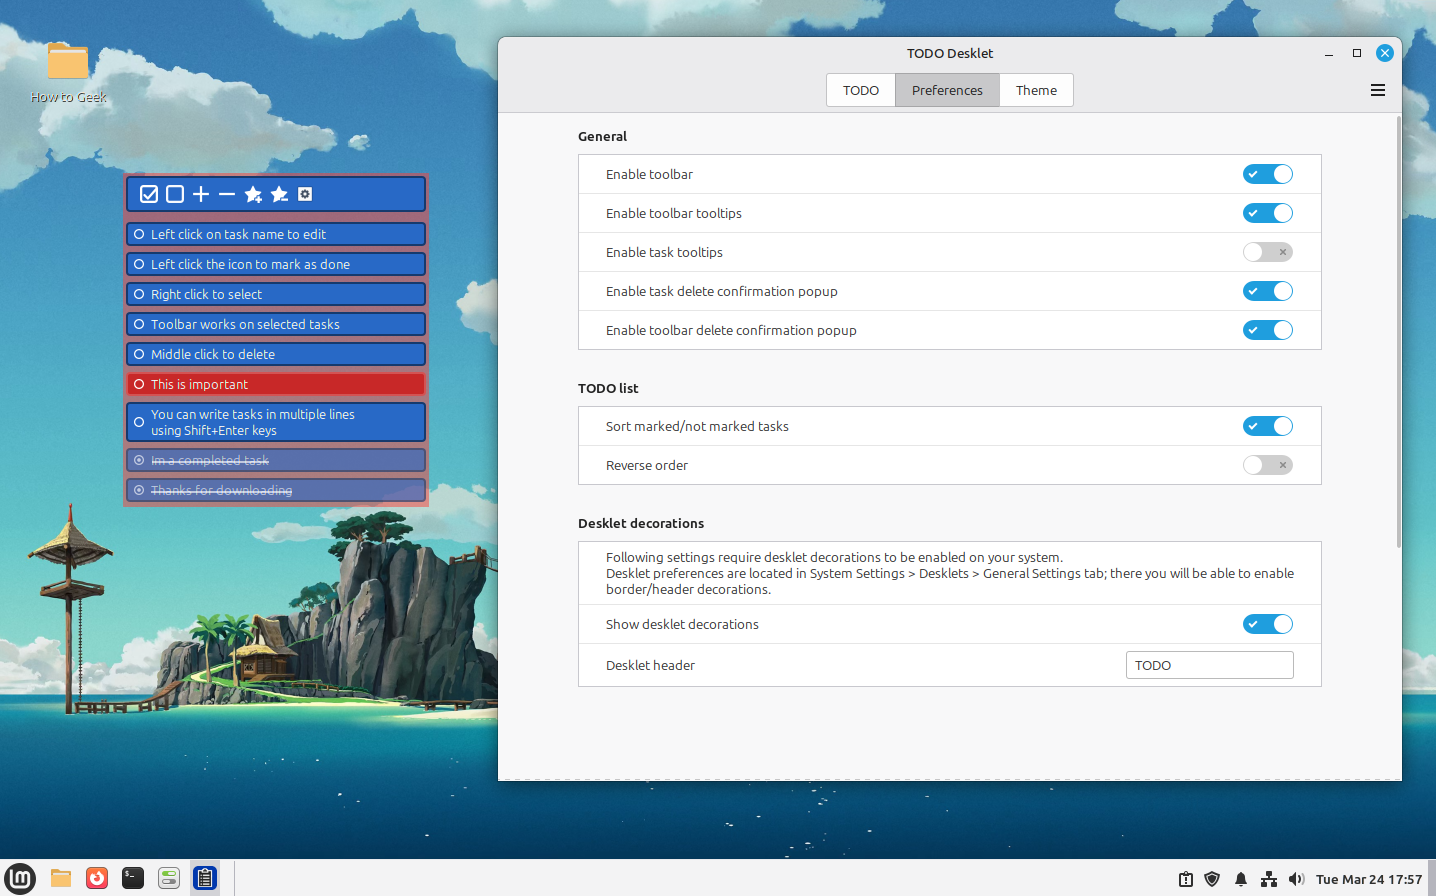This screenshot has width=1436, height=896.
Task: Click the select-all checked box icon in desklet toolbar
Action: [x=149, y=194]
